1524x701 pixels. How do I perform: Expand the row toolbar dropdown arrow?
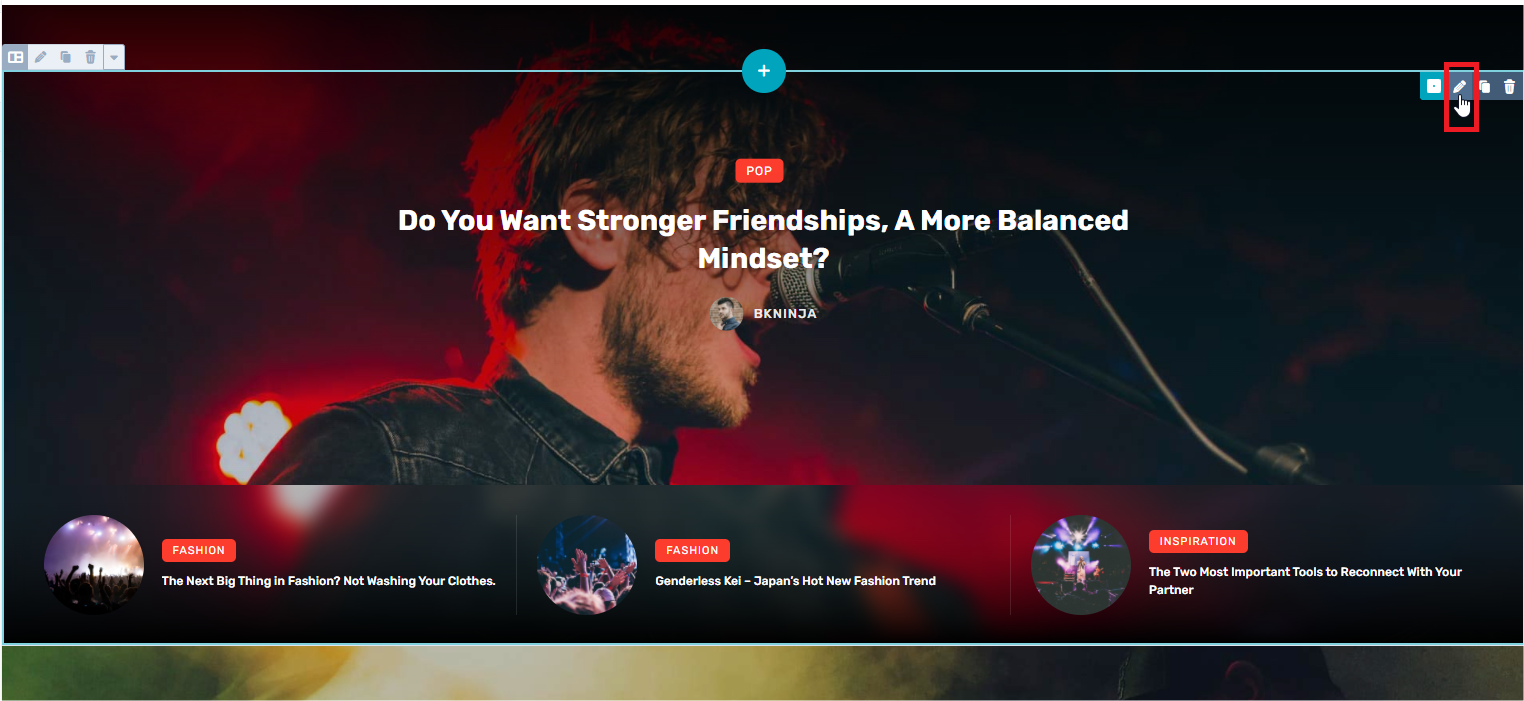click(114, 57)
